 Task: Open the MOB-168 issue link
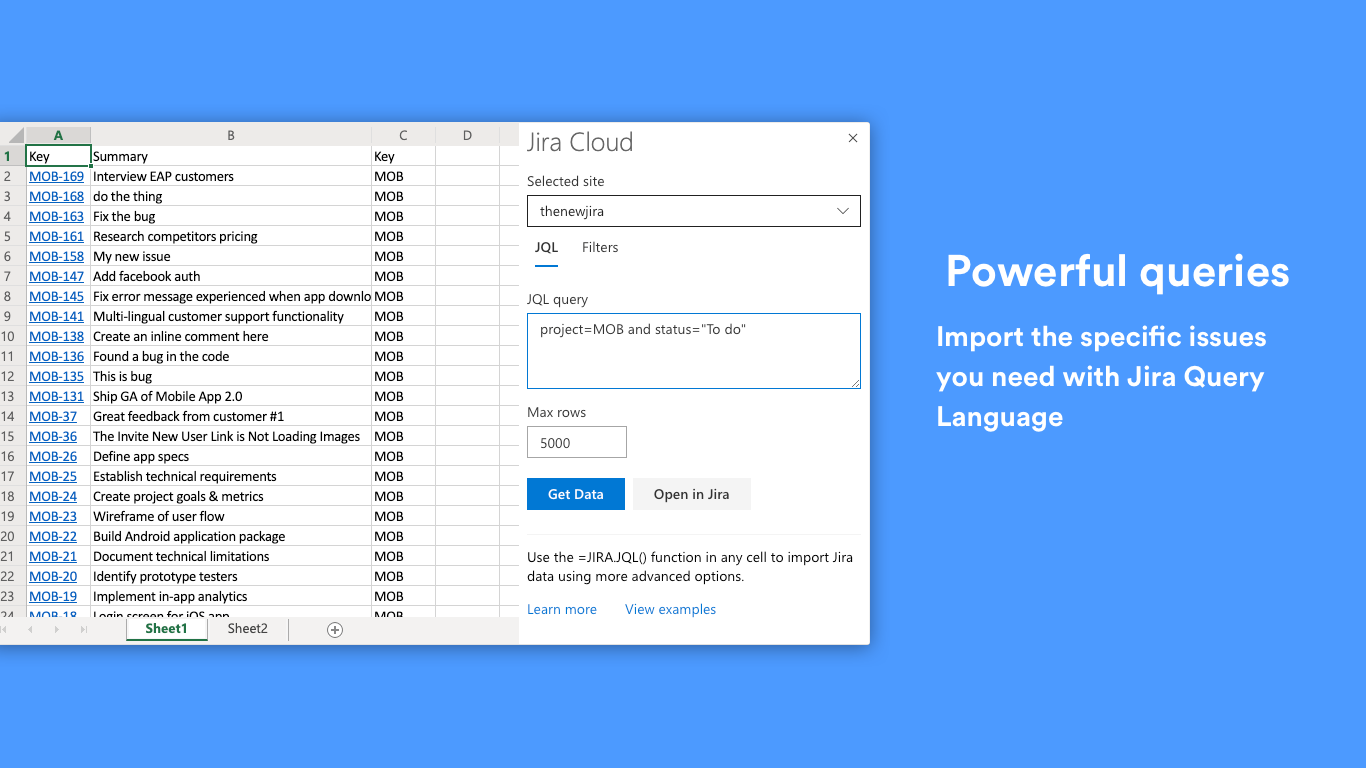(x=56, y=196)
